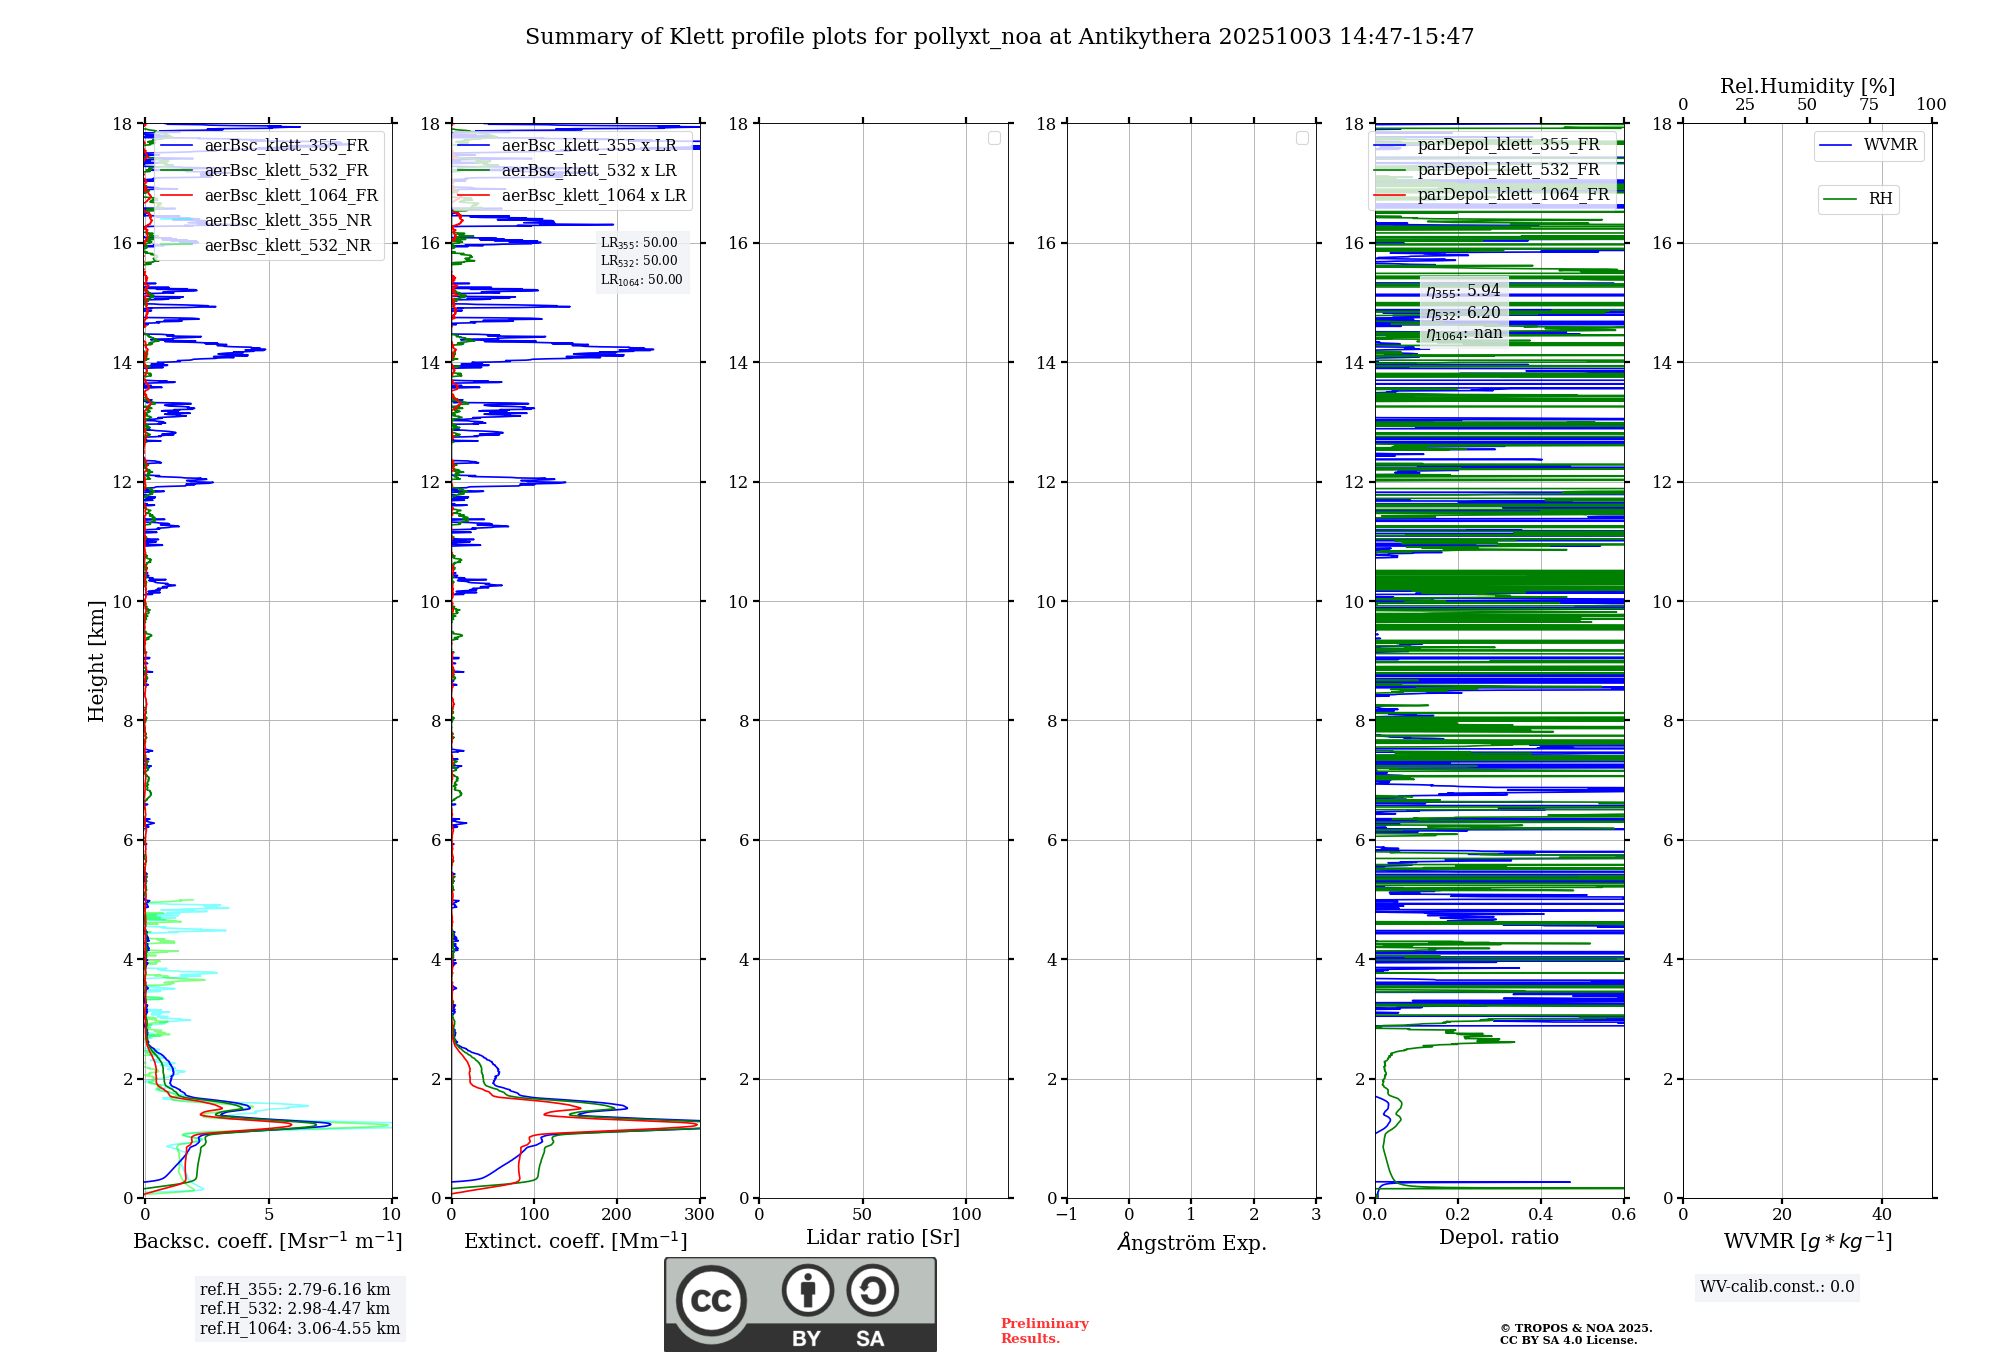Click the LR355: 50.00 lidar ratio text box

pyautogui.click(x=639, y=243)
